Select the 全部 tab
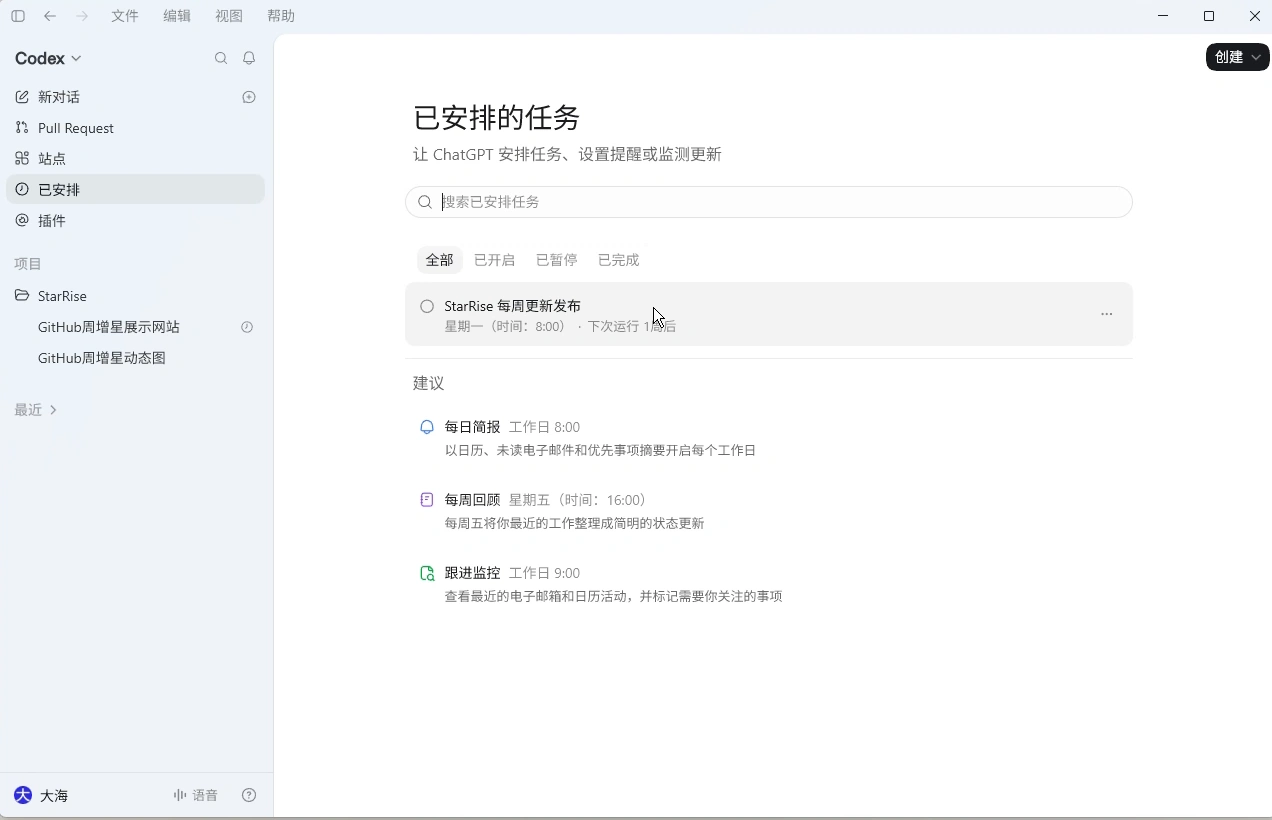 pos(439,260)
